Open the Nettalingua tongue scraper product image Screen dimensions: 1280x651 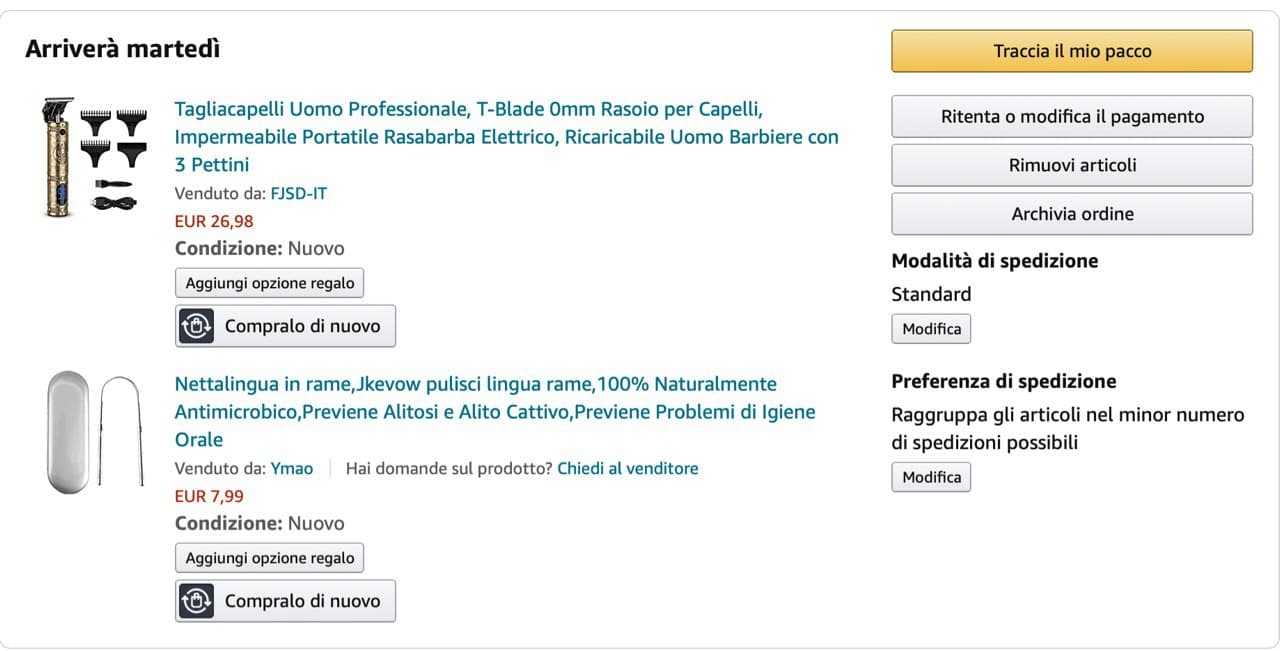(x=95, y=431)
